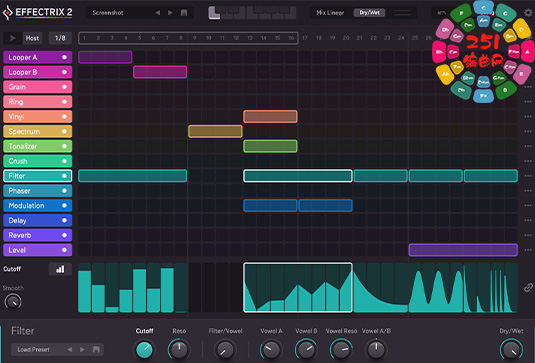
Task: Click the Effectrix 2 logo icon
Action: 8,13
